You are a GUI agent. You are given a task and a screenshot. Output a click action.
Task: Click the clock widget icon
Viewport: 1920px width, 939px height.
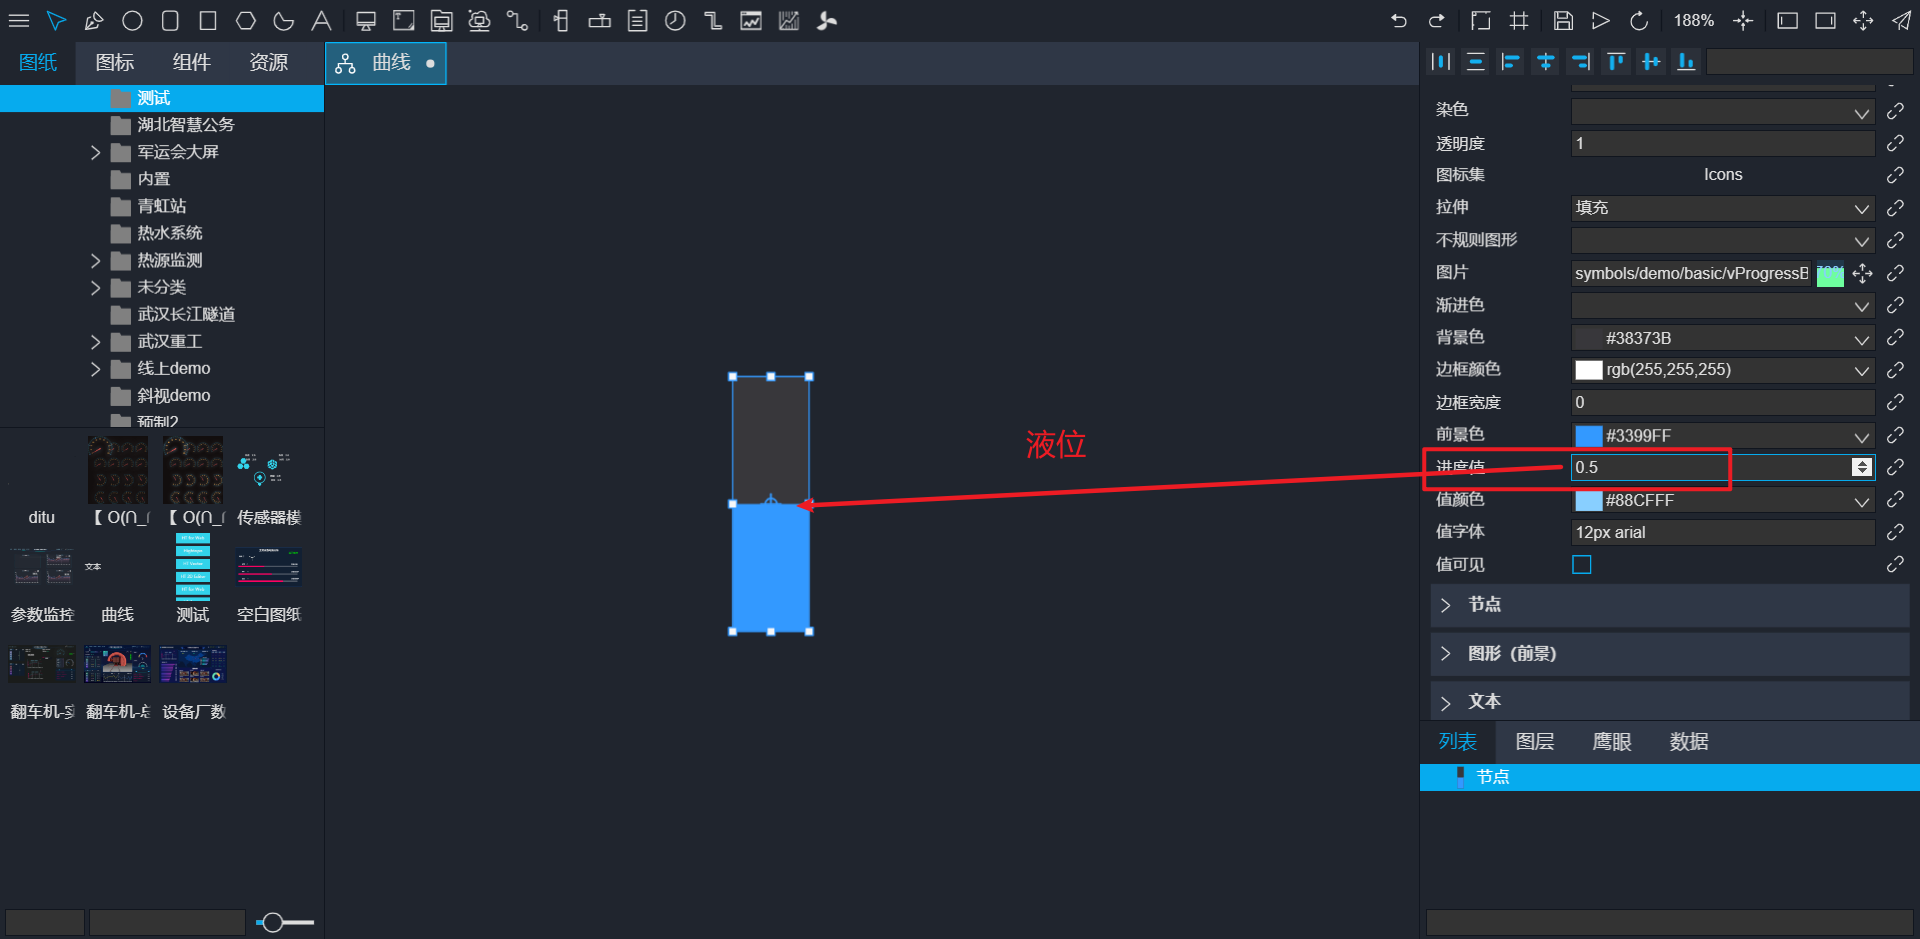tap(675, 21)
